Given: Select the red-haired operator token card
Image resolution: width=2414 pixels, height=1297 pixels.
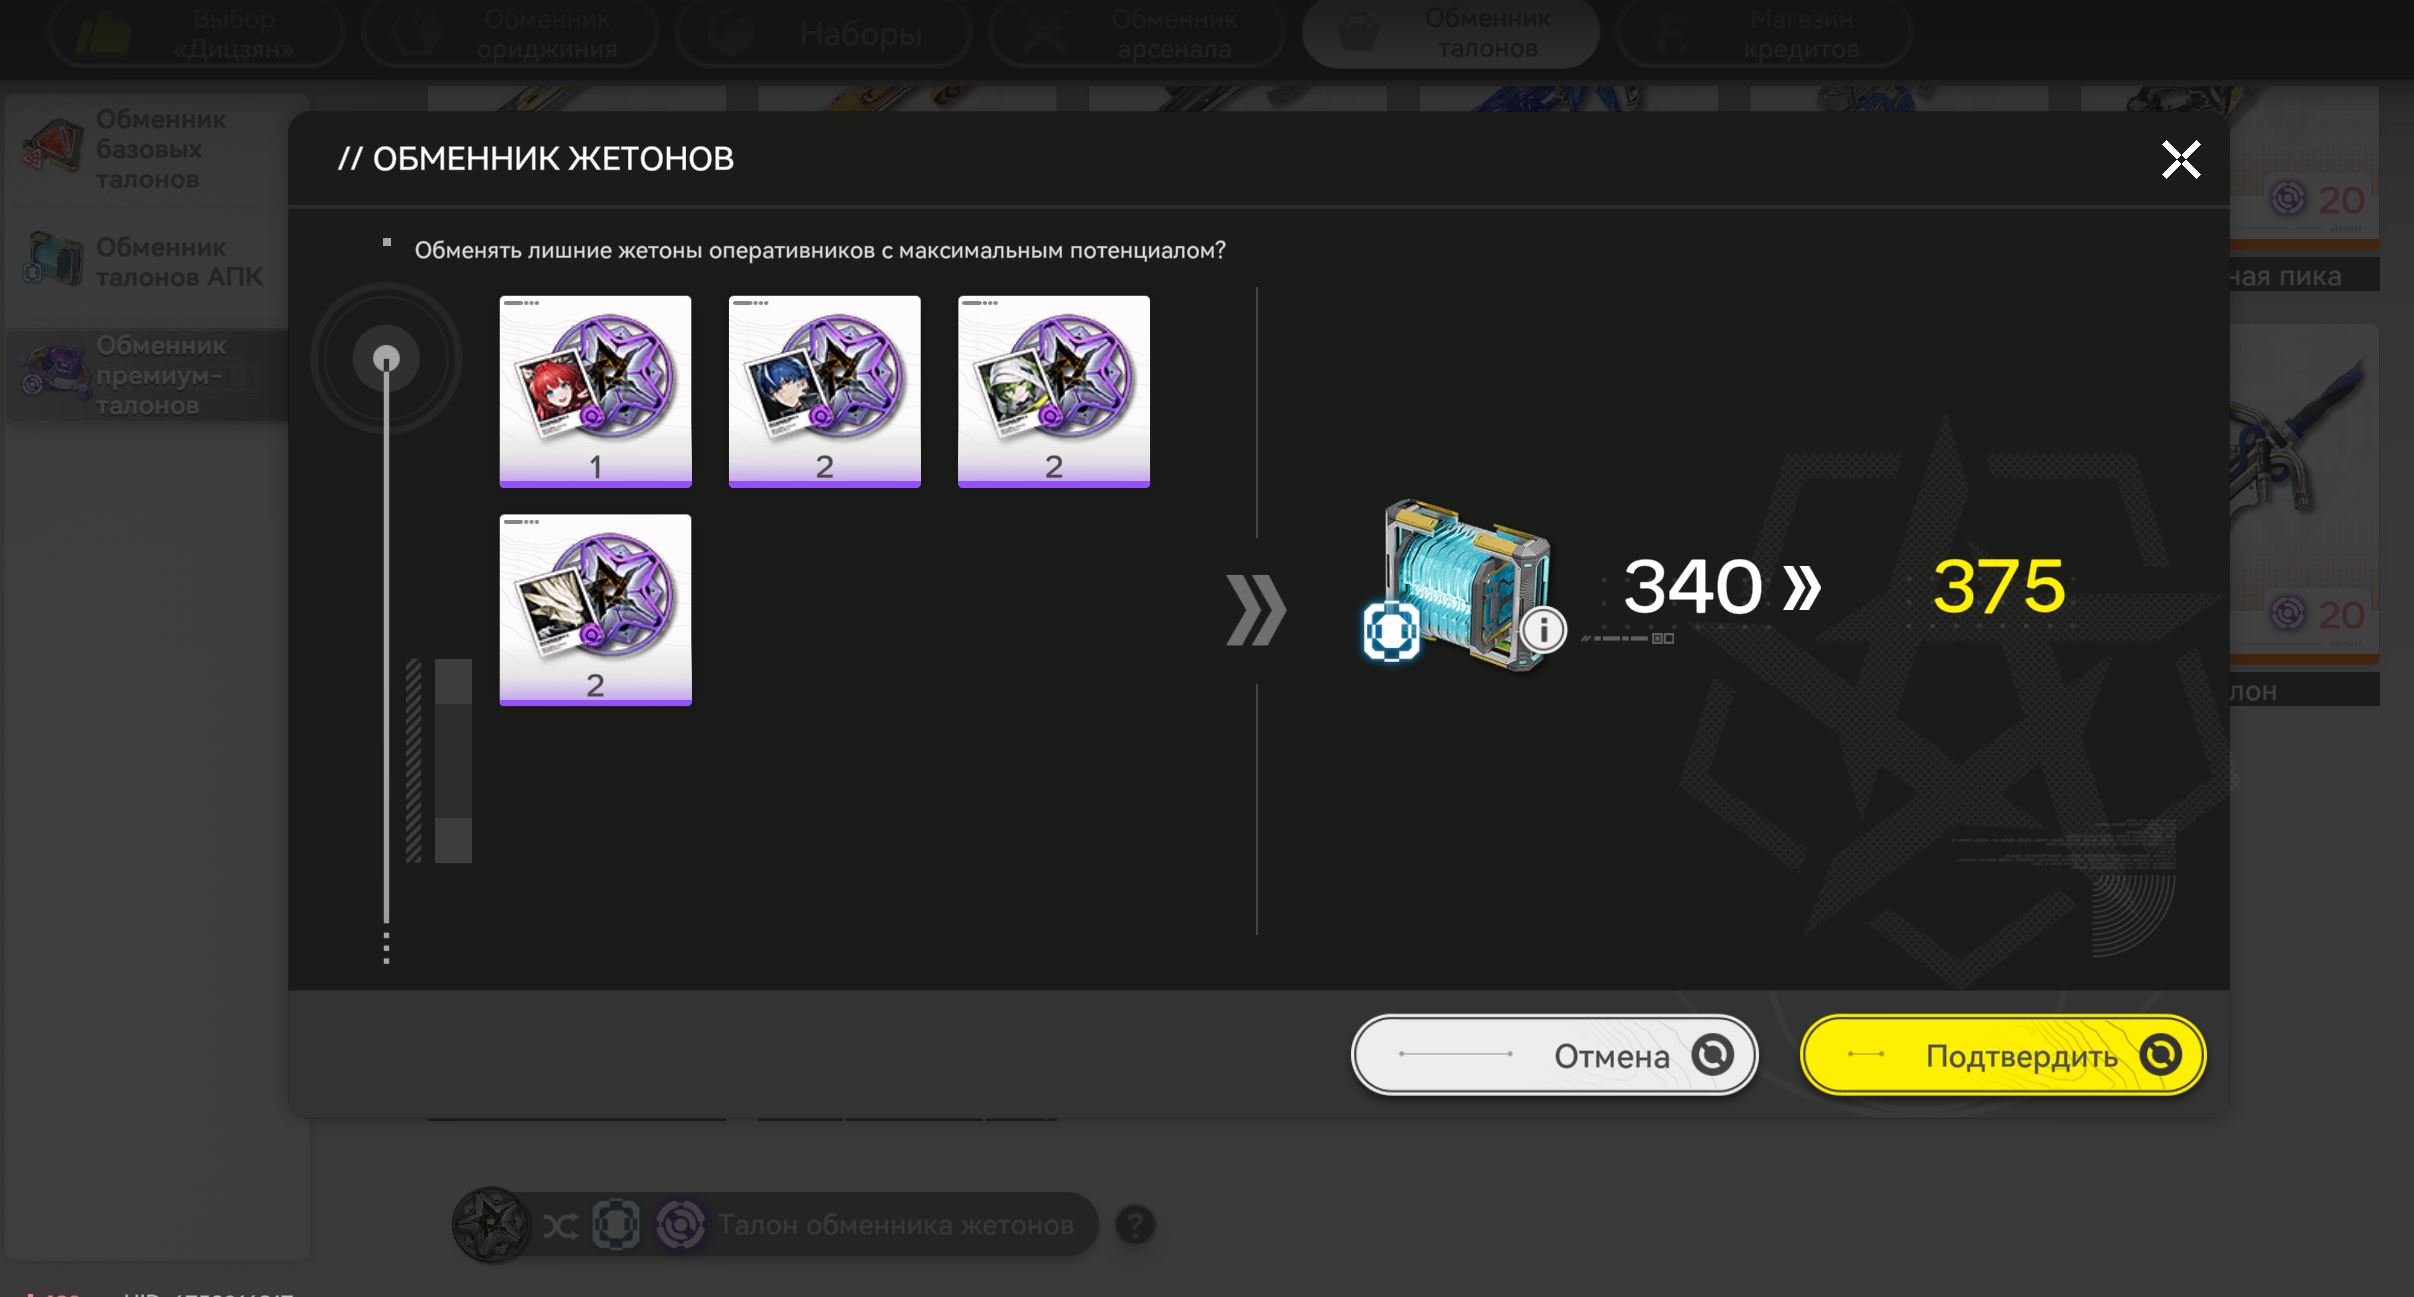Looking at the screenshot, I should tap(595, 391).
